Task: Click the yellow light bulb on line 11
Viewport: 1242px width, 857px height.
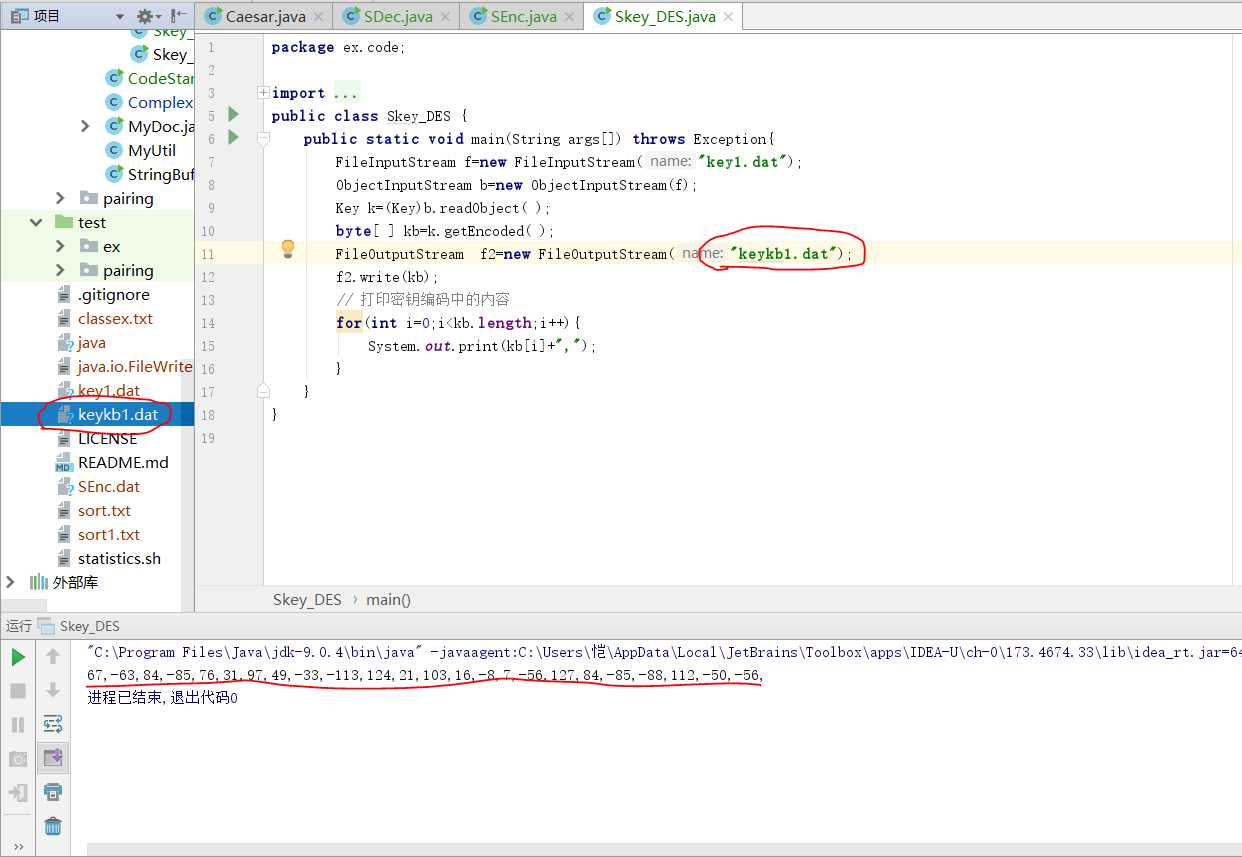Action: 288,249
